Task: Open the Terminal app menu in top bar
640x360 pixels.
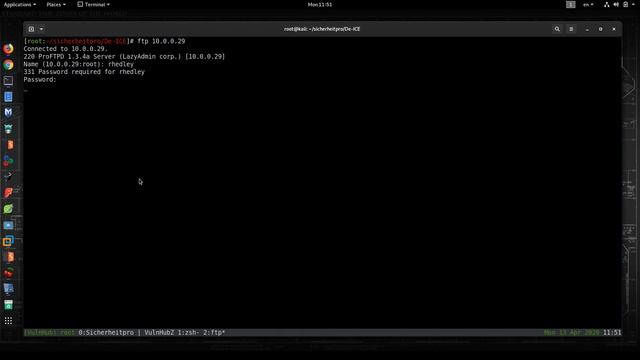Action: click(x=93, y=4)
